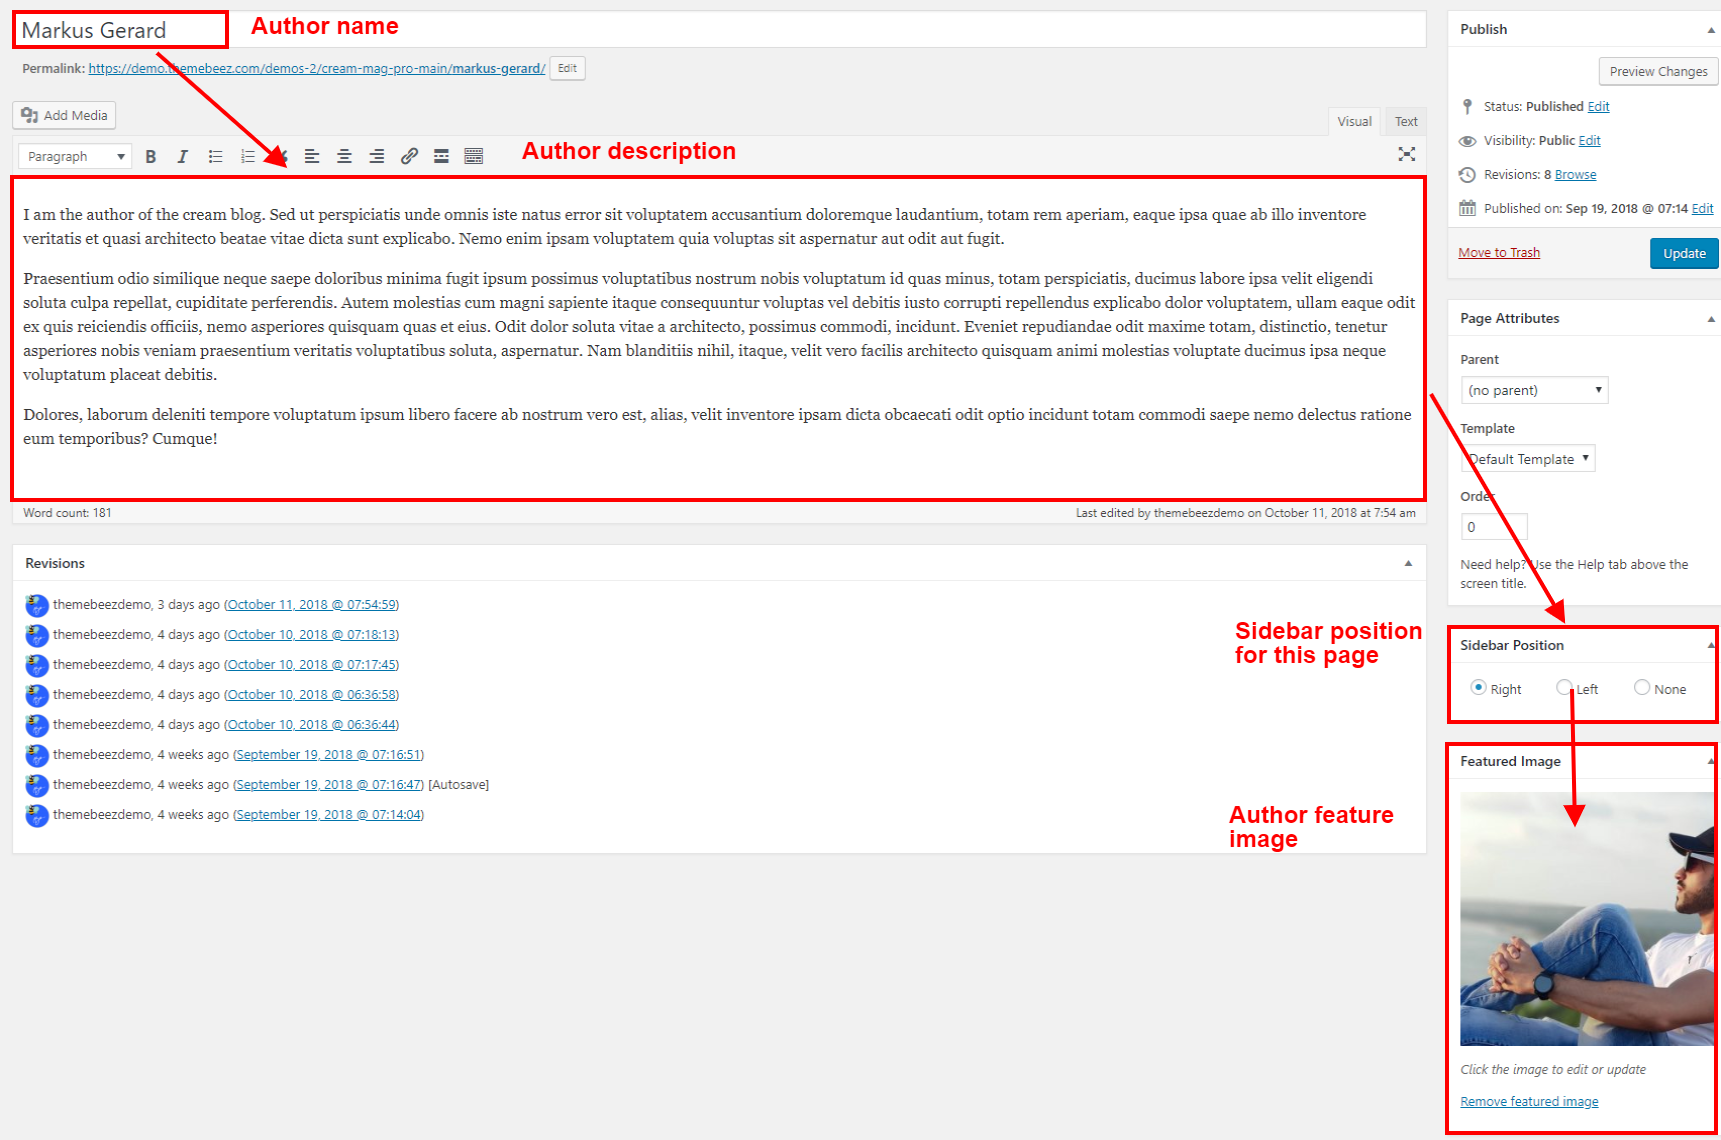Edit the published date
The width and height of the screenshot is (1721, 1140).
pyautogui.click(x=1702, y=209)
